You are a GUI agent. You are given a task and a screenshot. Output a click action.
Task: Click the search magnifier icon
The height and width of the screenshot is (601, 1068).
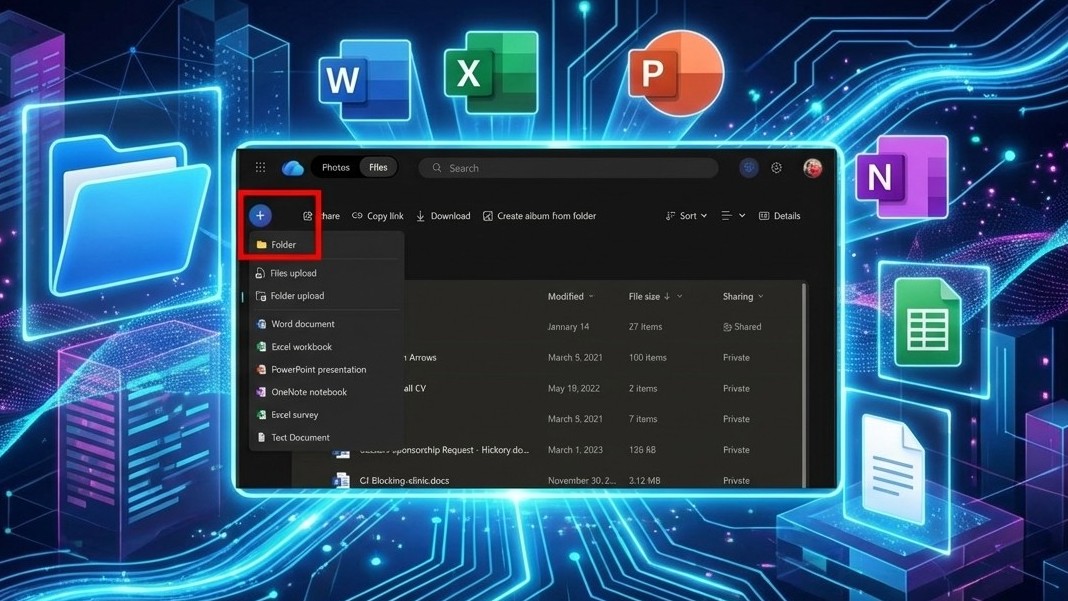click(436, 168)
